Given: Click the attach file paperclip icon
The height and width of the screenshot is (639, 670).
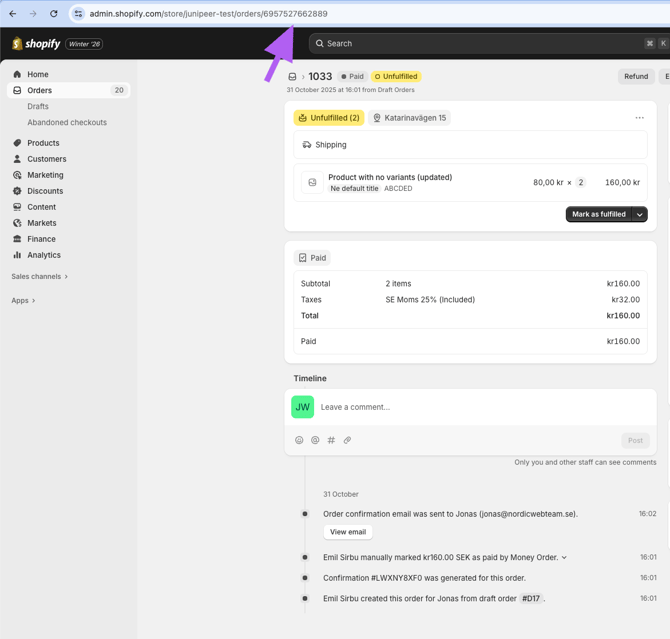Looking at the screenshot, I should click(x=347, y=440).
